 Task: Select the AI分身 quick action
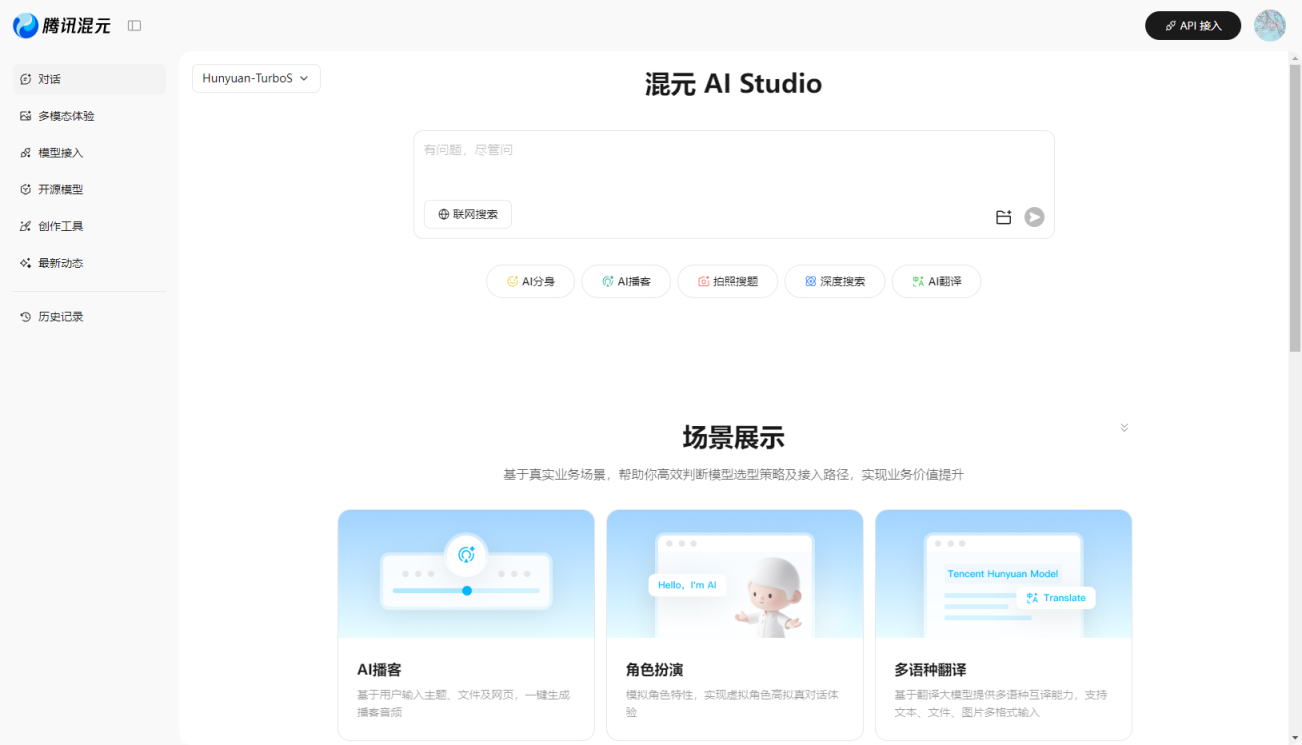click(x=530, y=281)
